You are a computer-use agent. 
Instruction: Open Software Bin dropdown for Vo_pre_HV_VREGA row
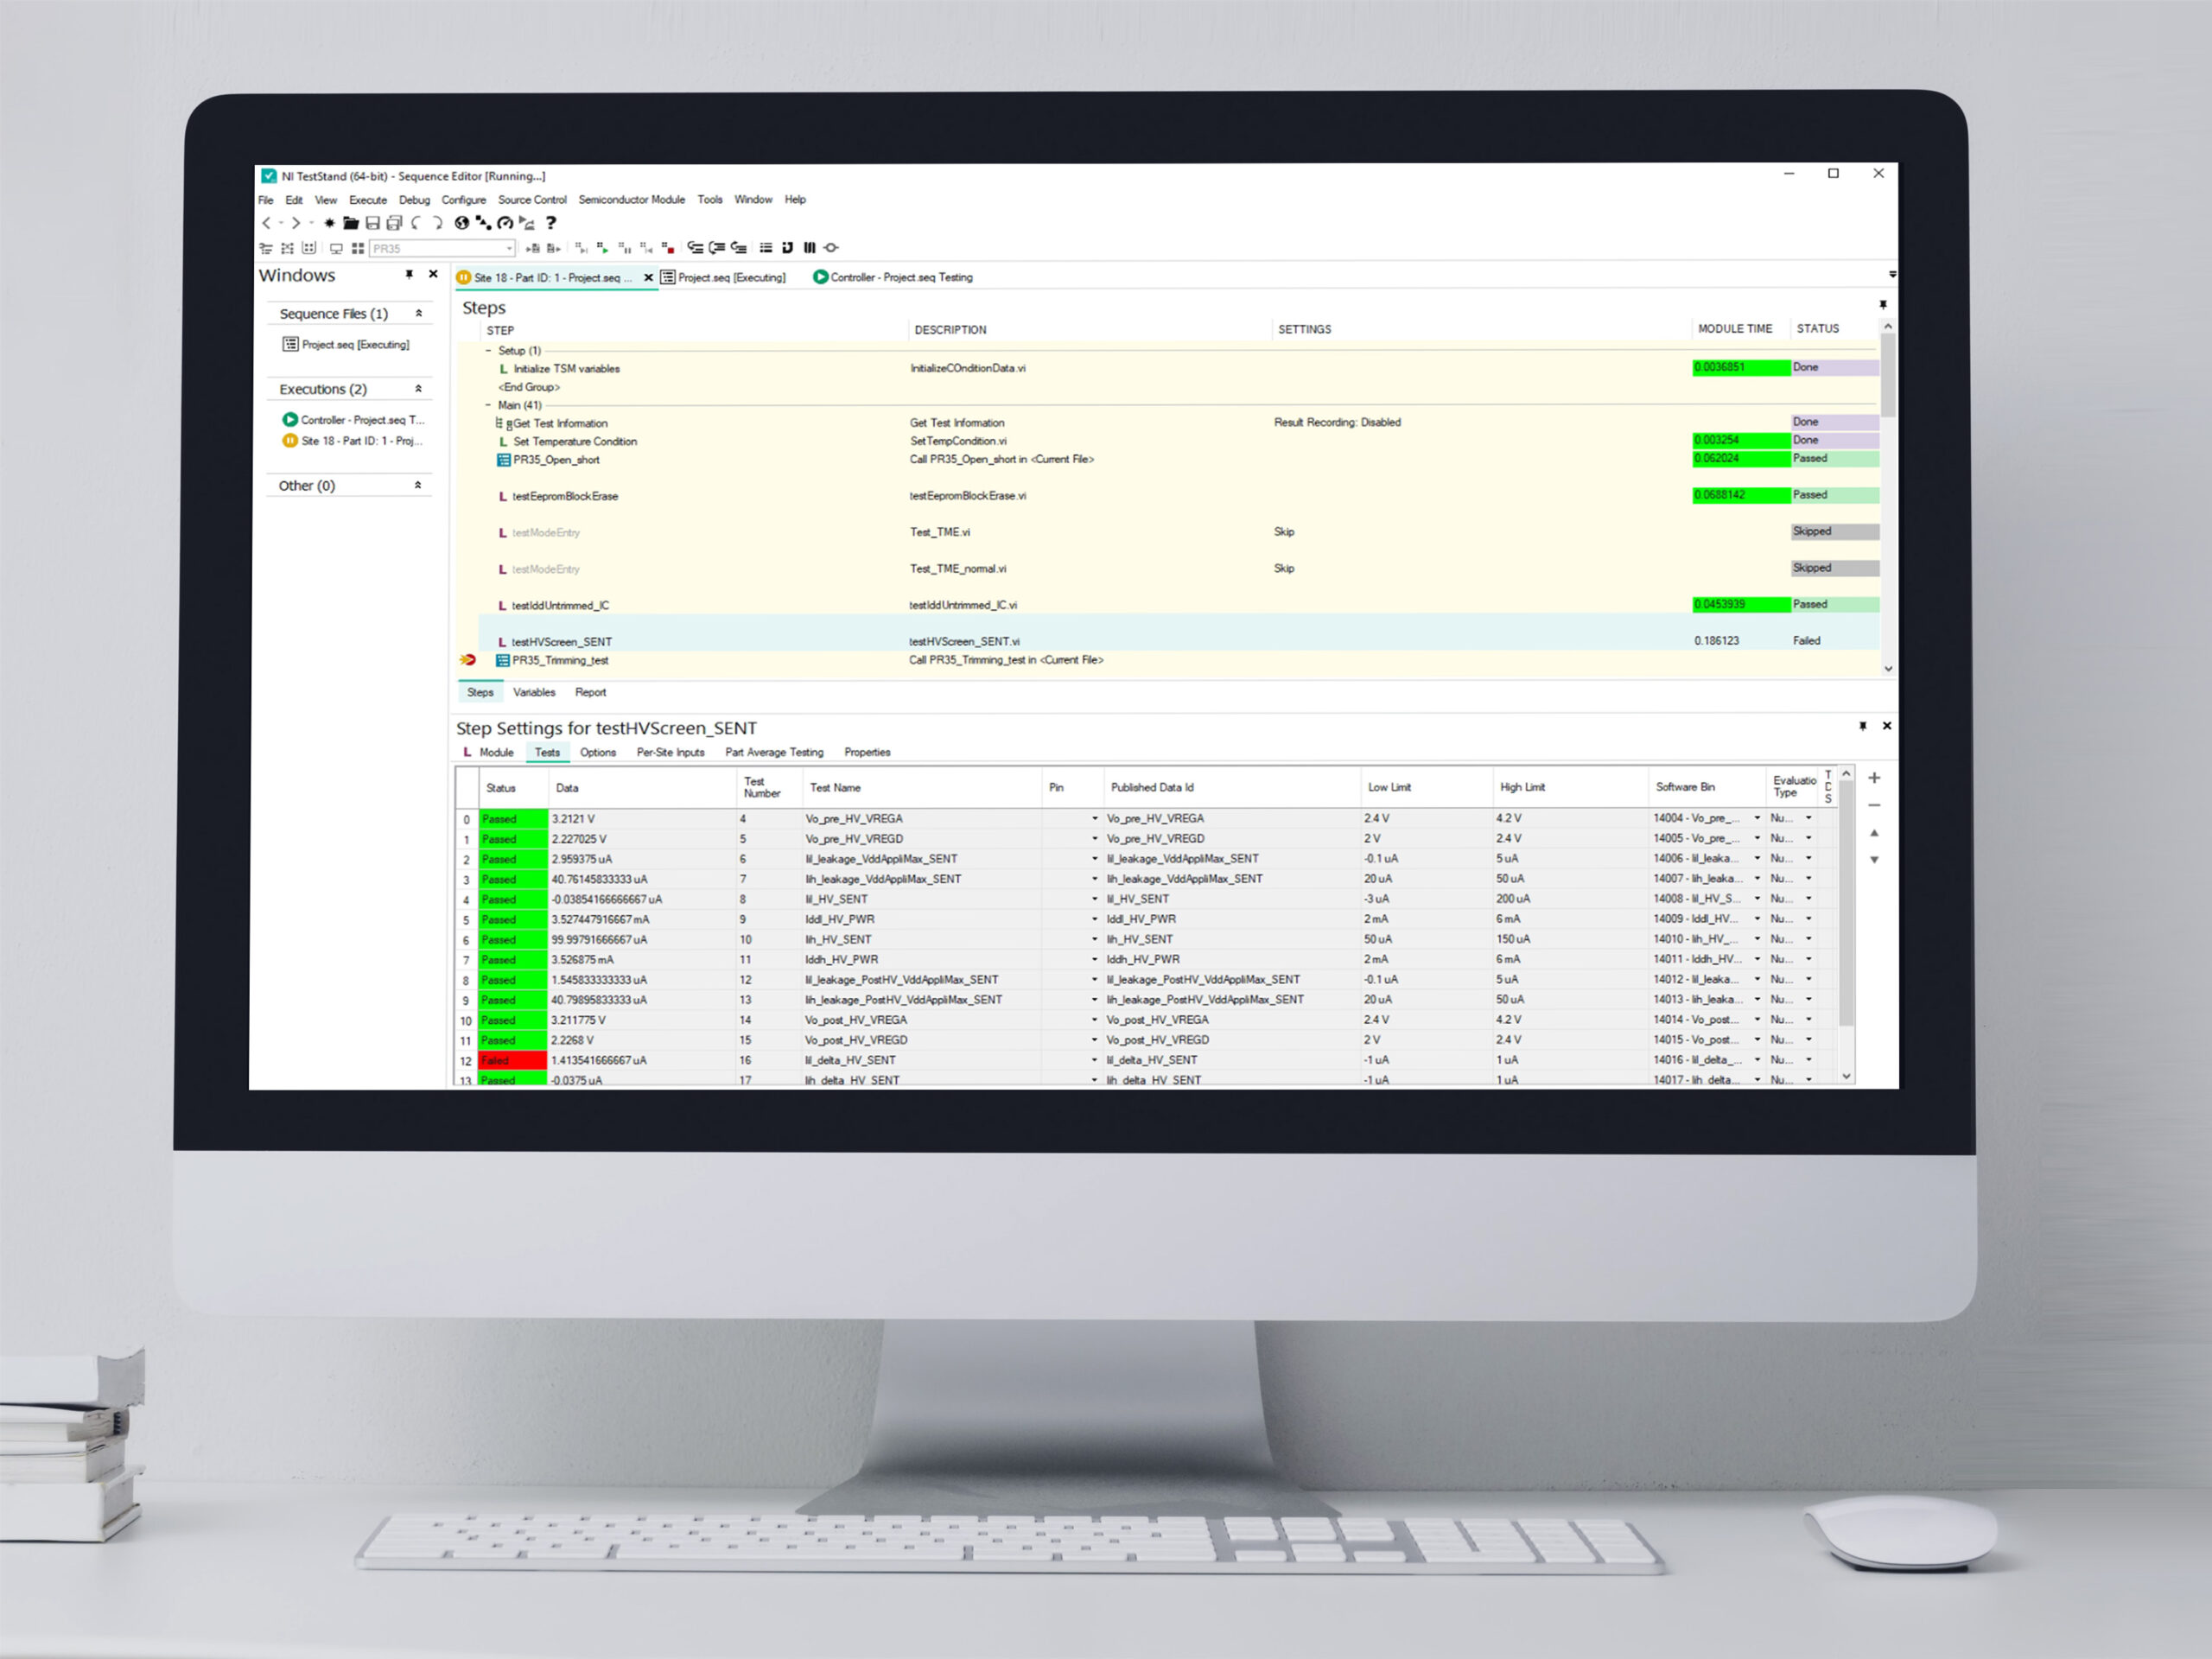(1757, 818)
